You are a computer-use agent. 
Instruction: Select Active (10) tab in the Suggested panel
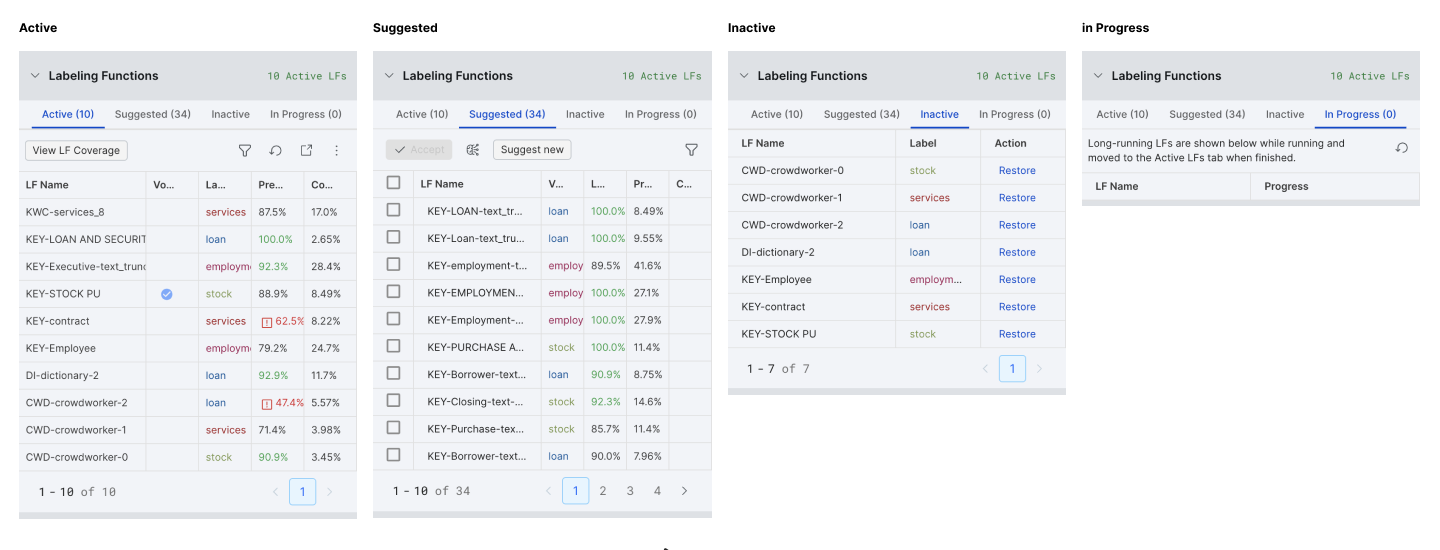click(x=422, y=114)
